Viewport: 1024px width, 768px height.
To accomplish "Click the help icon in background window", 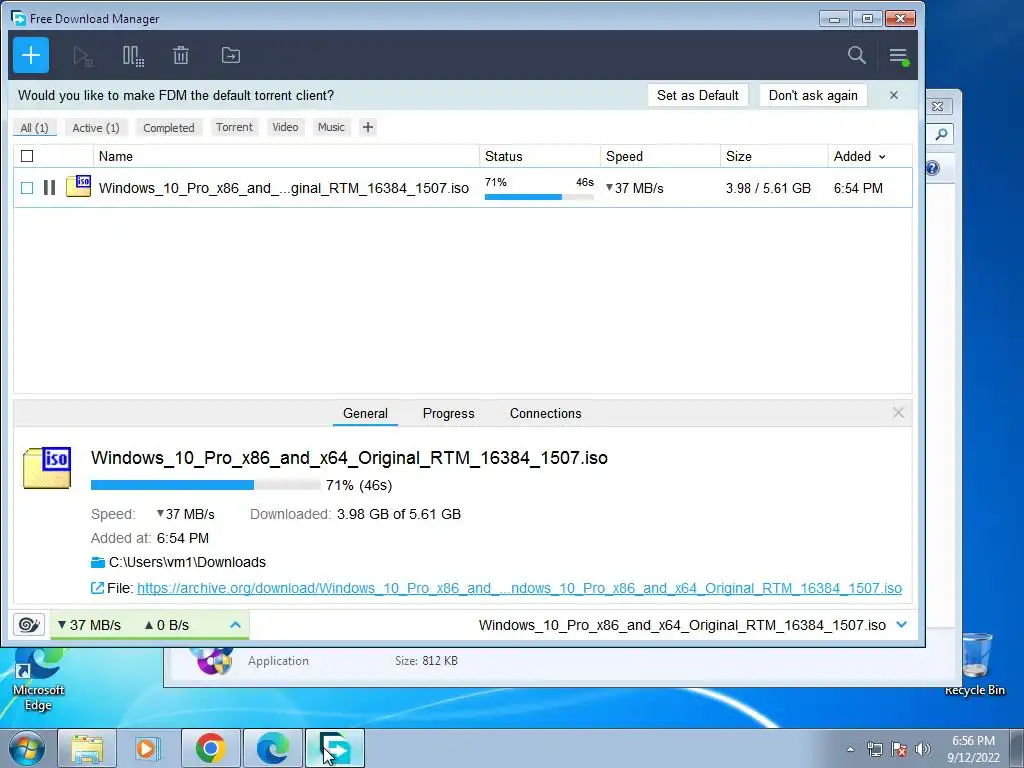I will (933, 168).
